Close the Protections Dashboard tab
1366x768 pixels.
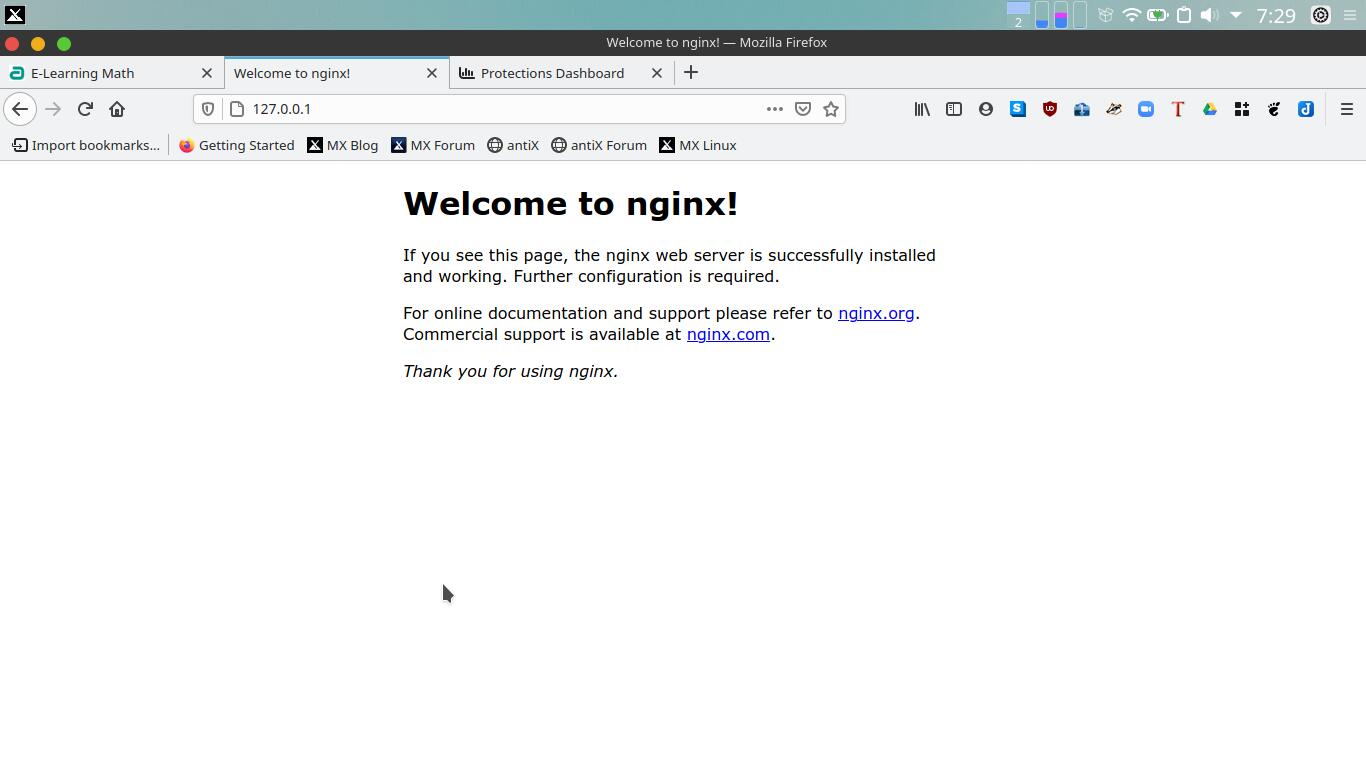coord(657,73)
